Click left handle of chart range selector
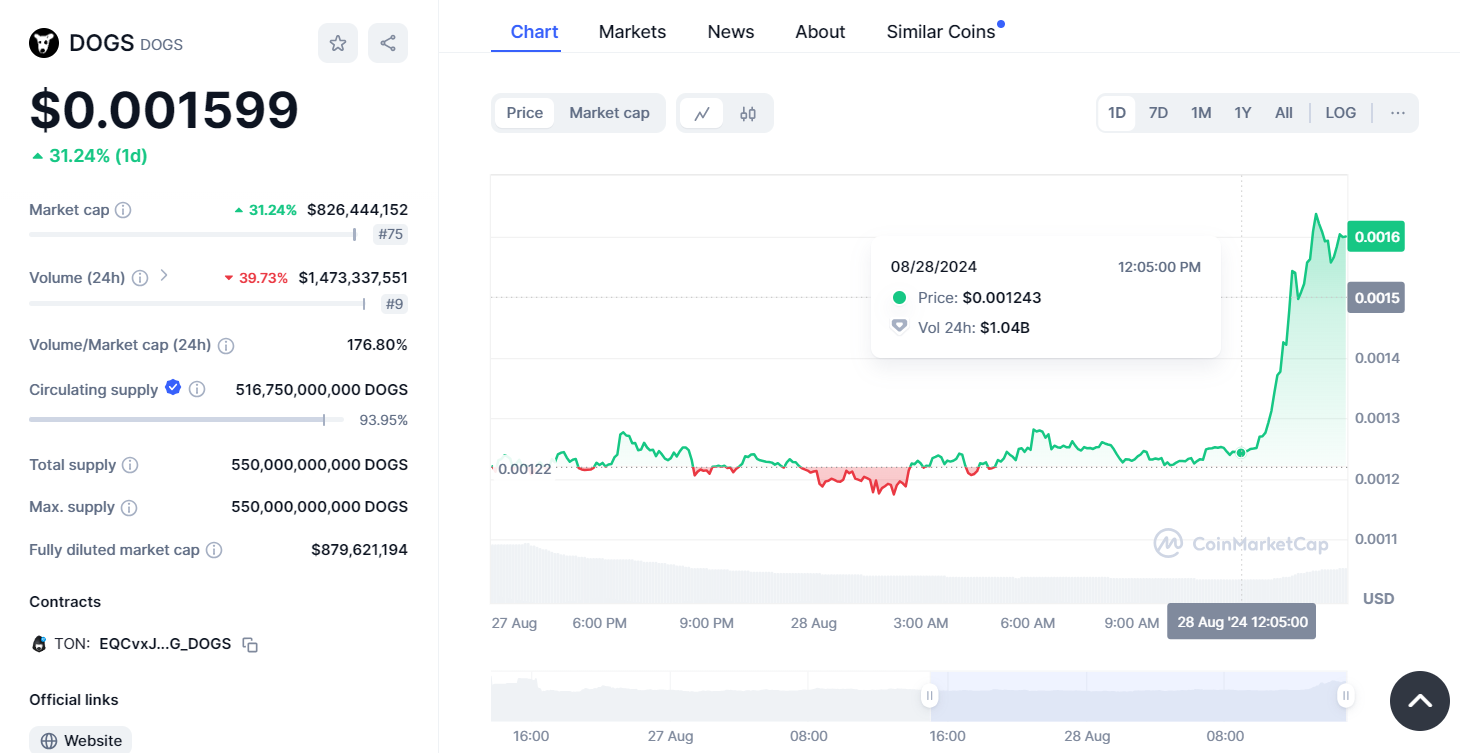 click(930, 695)
